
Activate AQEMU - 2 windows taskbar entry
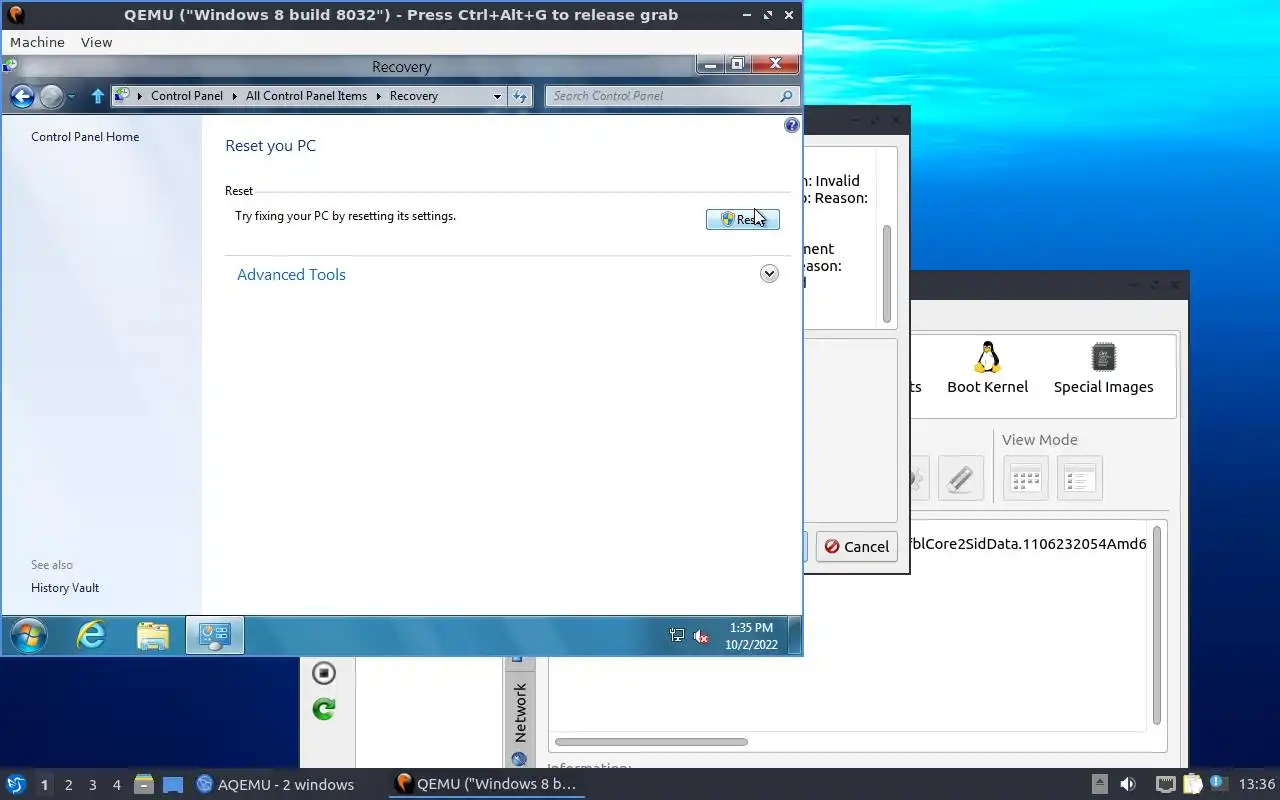(x=275, y=784)
